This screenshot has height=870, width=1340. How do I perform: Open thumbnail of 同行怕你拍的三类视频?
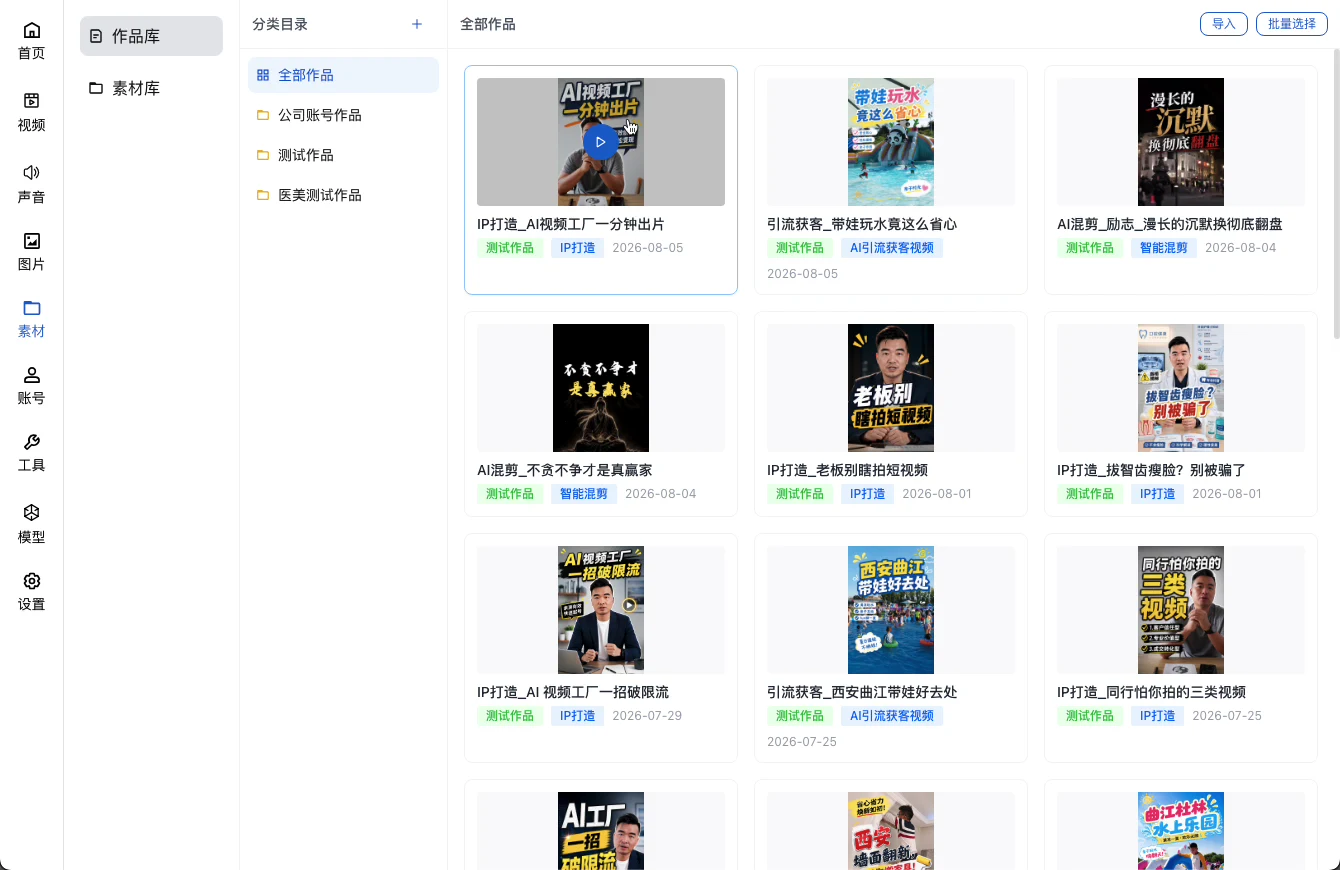click(1181, 610)
